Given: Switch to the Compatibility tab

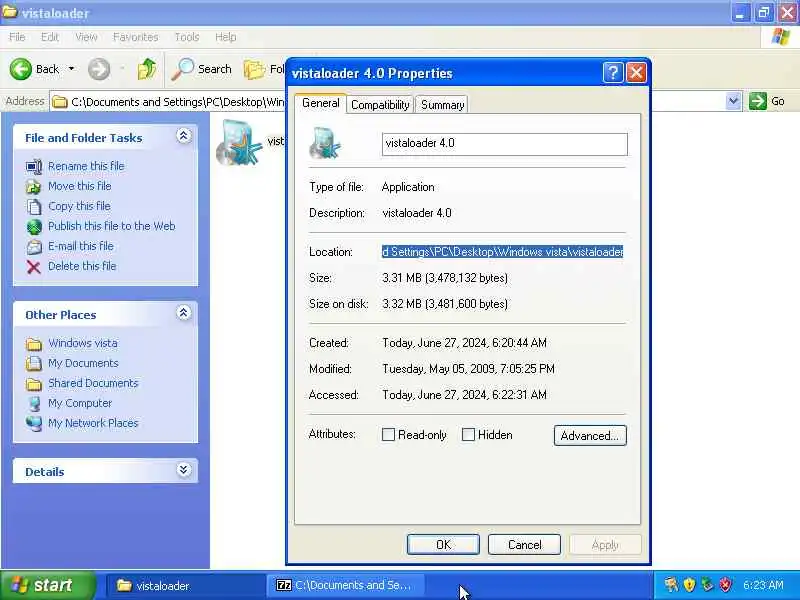Looking at the screenshot, I should [380, 105].
